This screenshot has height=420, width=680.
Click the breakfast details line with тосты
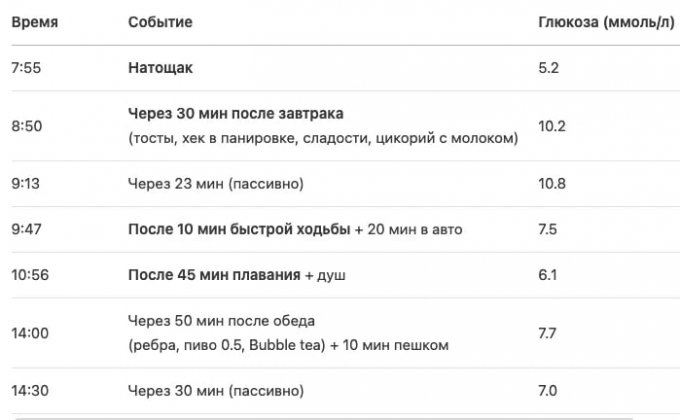[x=323, y=138]
